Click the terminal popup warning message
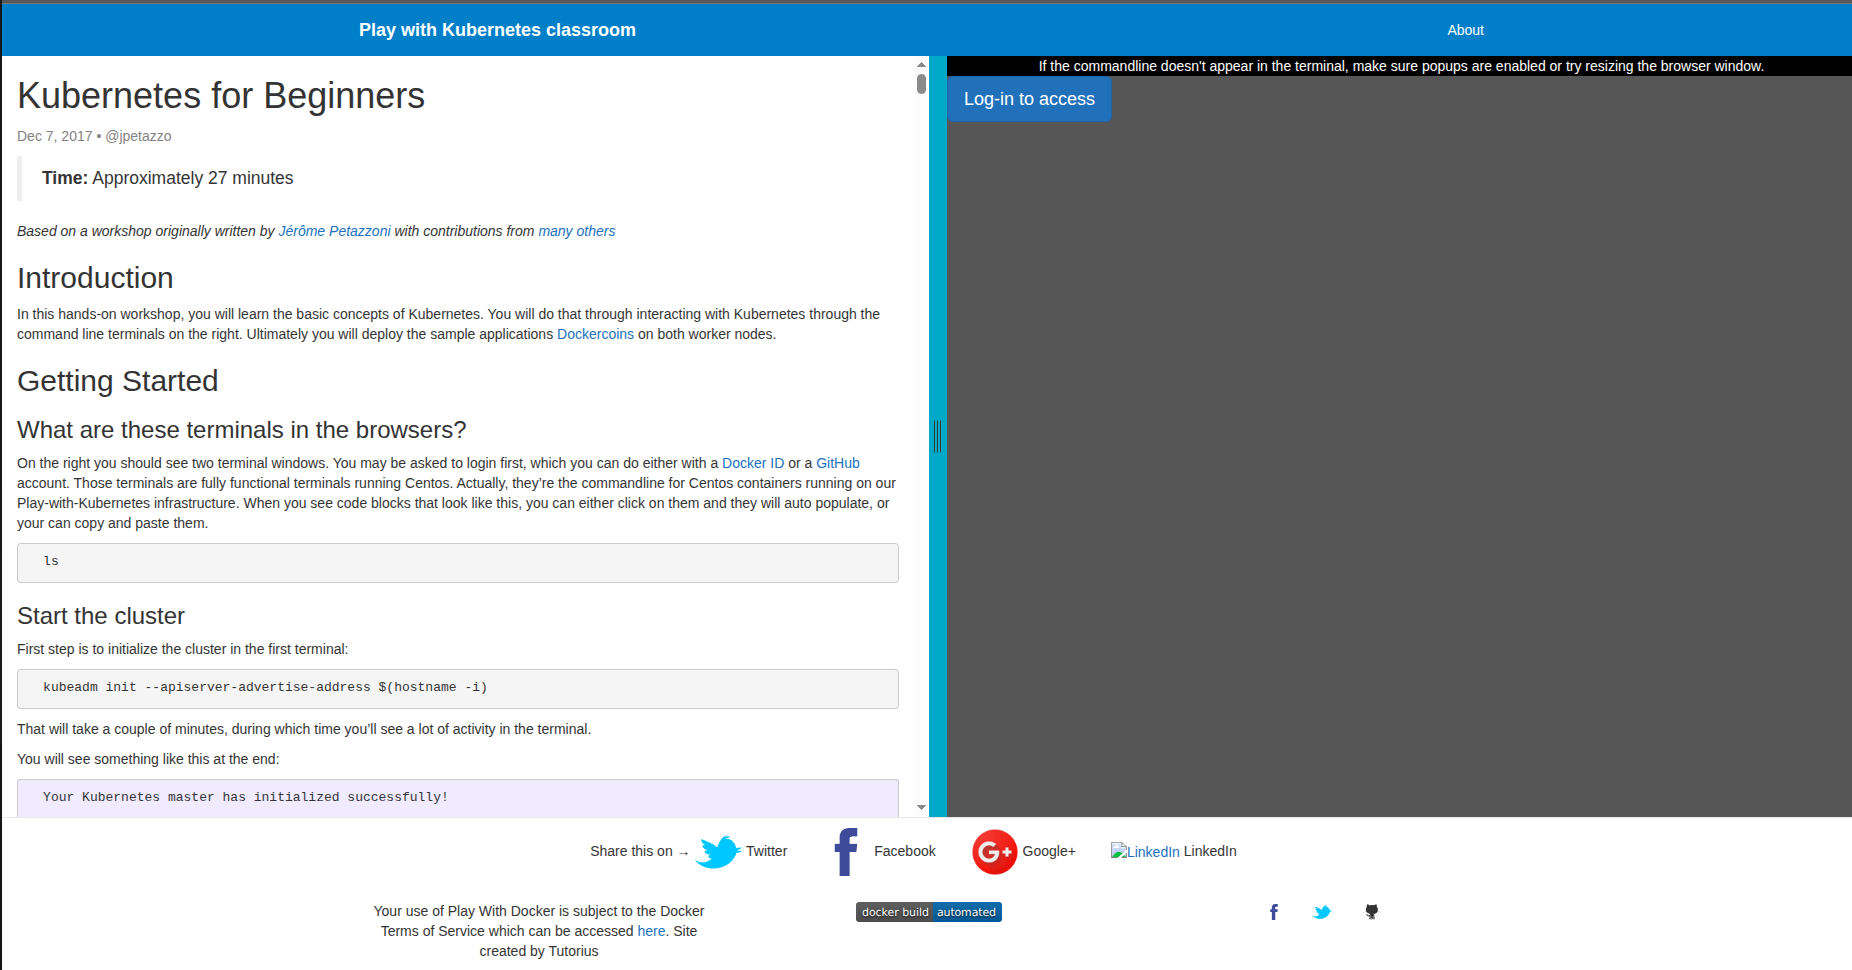1852x970 pixels. (x=1400, y=66)
